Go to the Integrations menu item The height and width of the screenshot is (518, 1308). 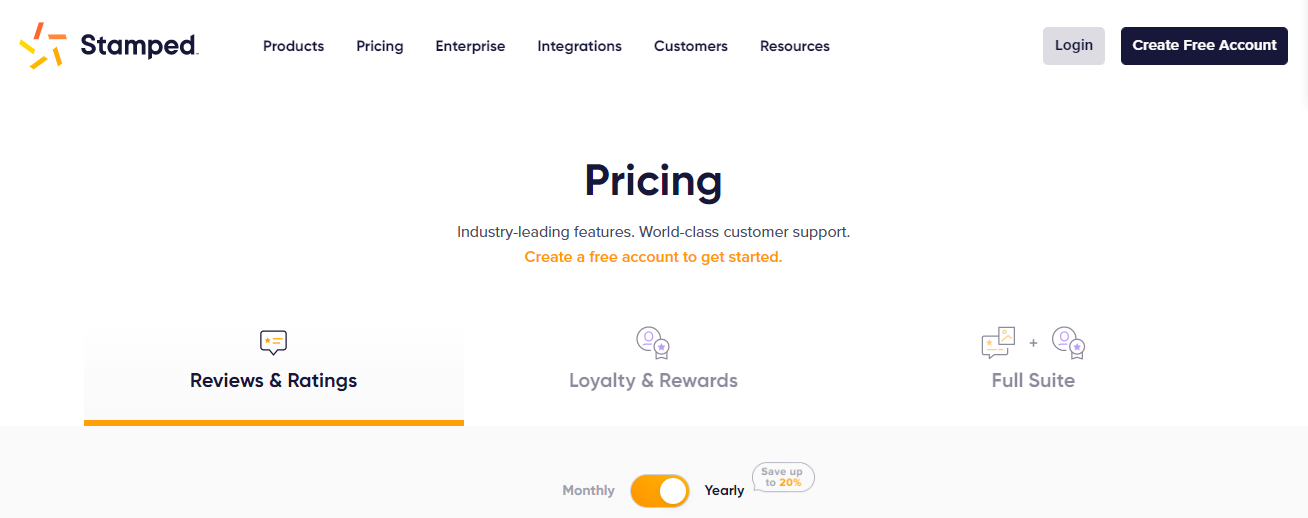[x=579, y=46]
